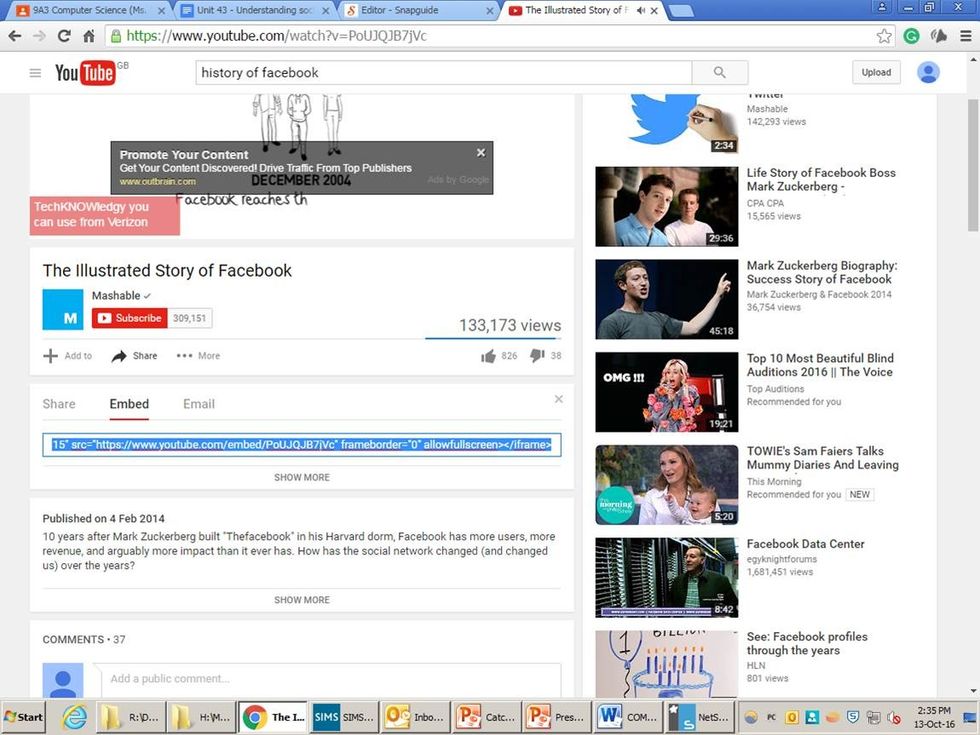Switch to Unit 43 Understanding tab
Screen dimensions: 980x735
click(x=254, y=10)
